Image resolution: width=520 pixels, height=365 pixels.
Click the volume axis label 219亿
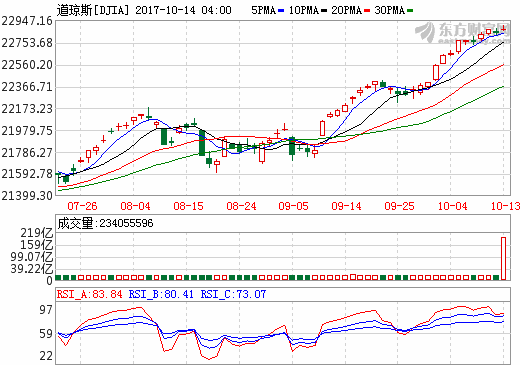coord(37,233)
